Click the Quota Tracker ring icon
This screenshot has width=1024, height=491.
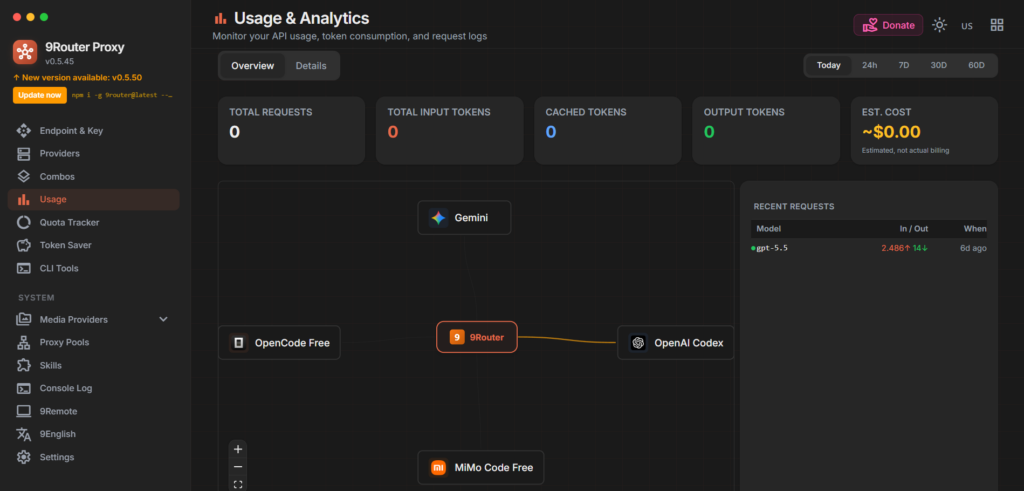(24, 223)
